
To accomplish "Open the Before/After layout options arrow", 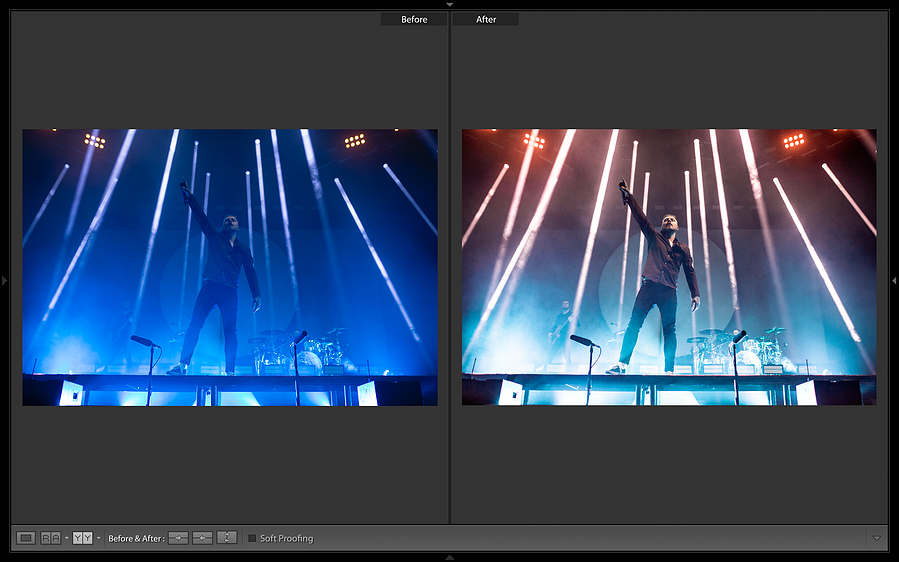I will coord(99,538).
